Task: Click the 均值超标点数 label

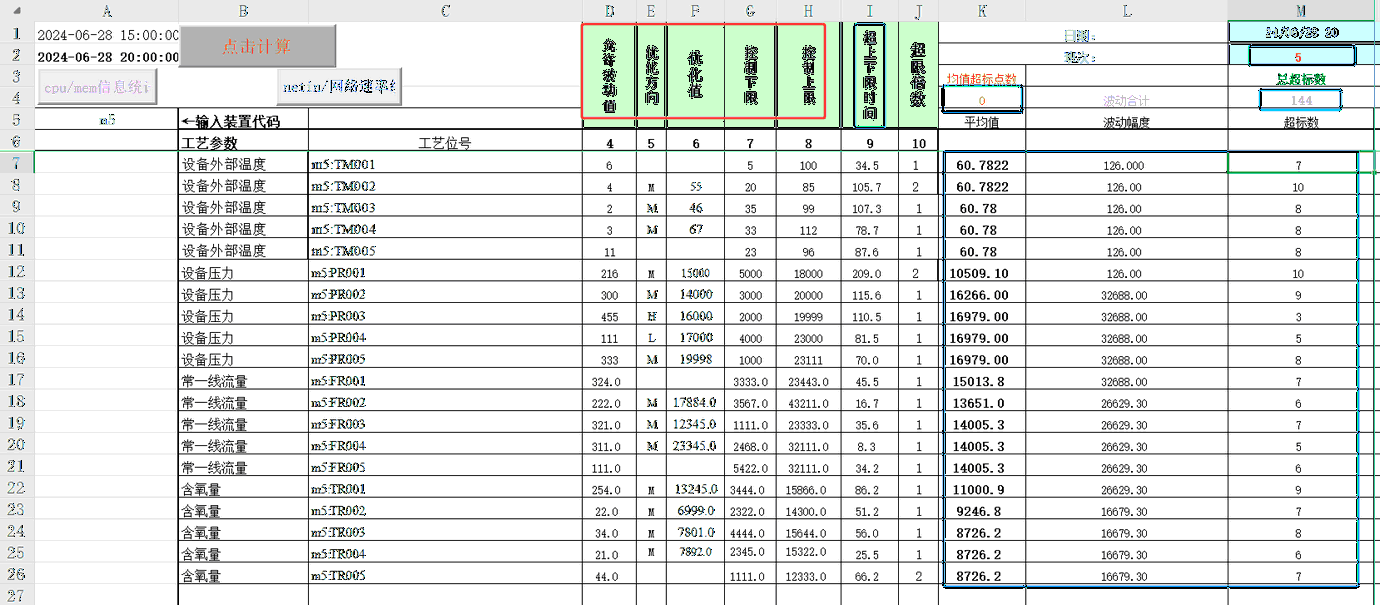Action: point(982,78)
